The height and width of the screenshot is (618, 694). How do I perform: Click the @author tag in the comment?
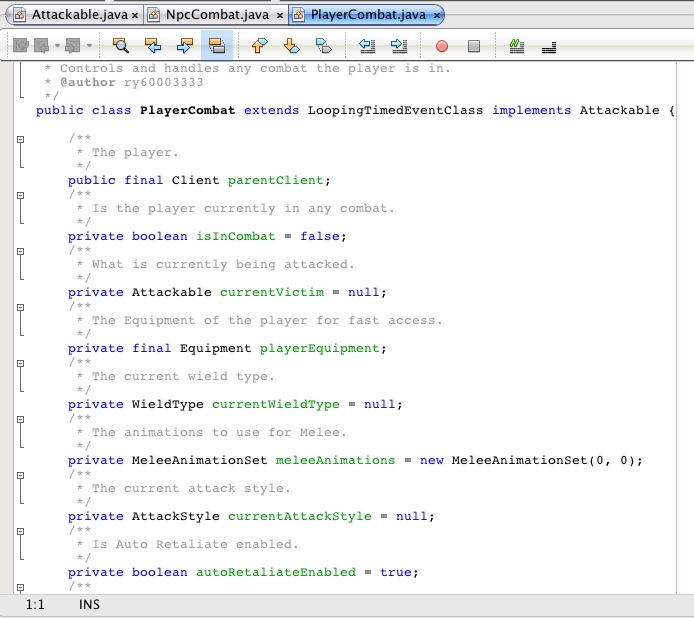pos(88,82)
